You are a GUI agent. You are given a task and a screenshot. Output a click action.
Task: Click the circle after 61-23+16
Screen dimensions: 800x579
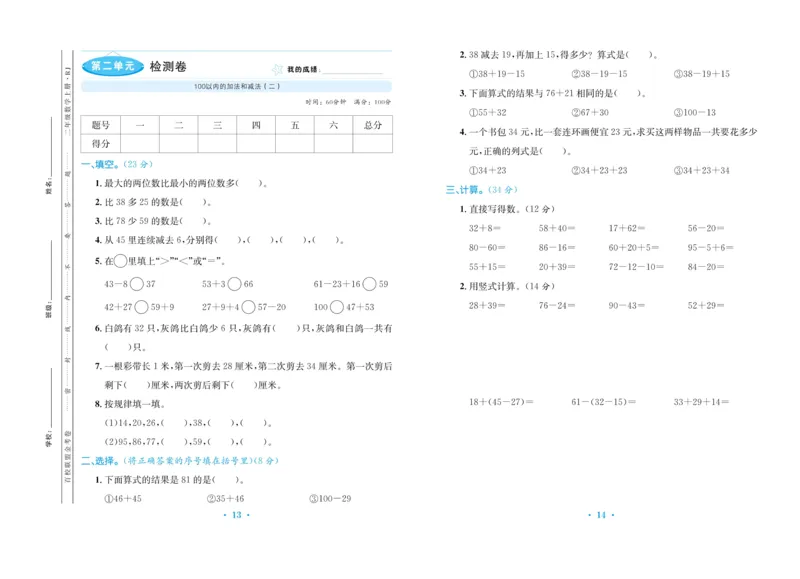pyautogui.click(x=368, y=284)
